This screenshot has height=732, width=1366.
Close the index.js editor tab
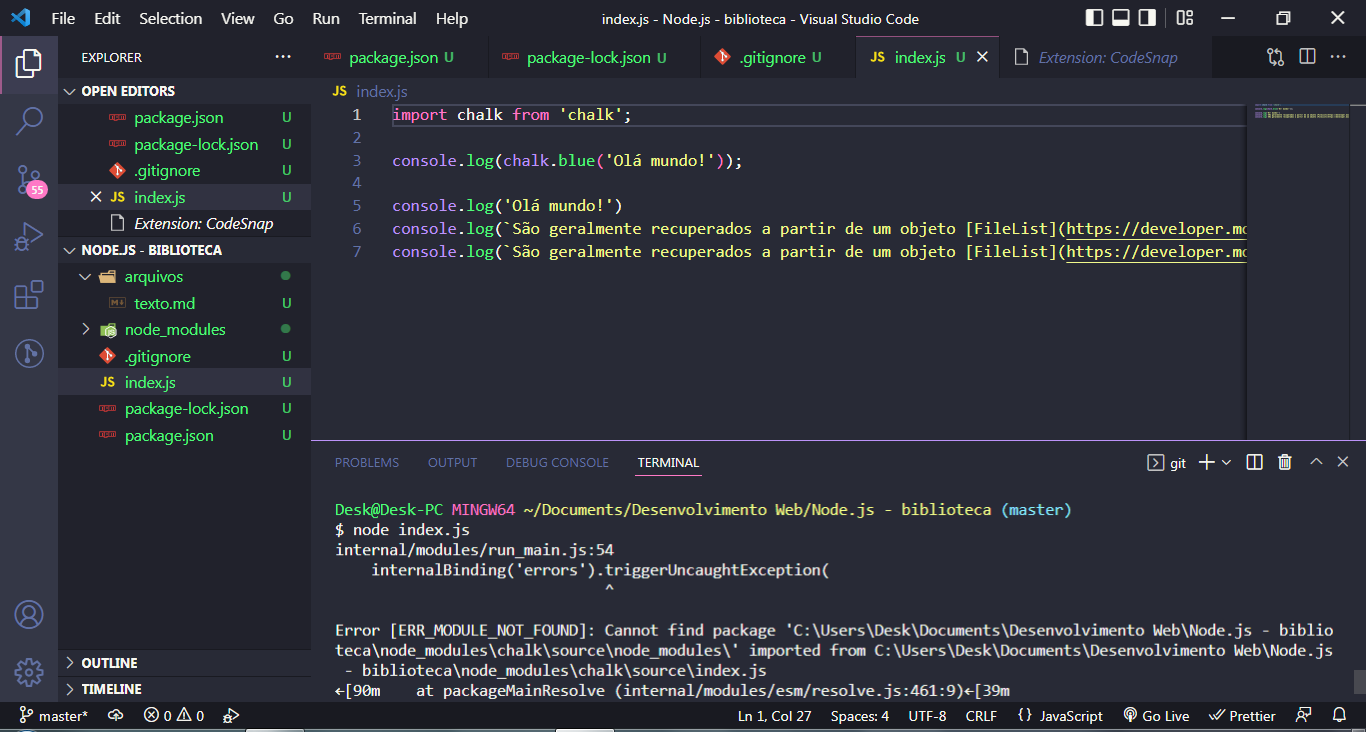(982, 57)
